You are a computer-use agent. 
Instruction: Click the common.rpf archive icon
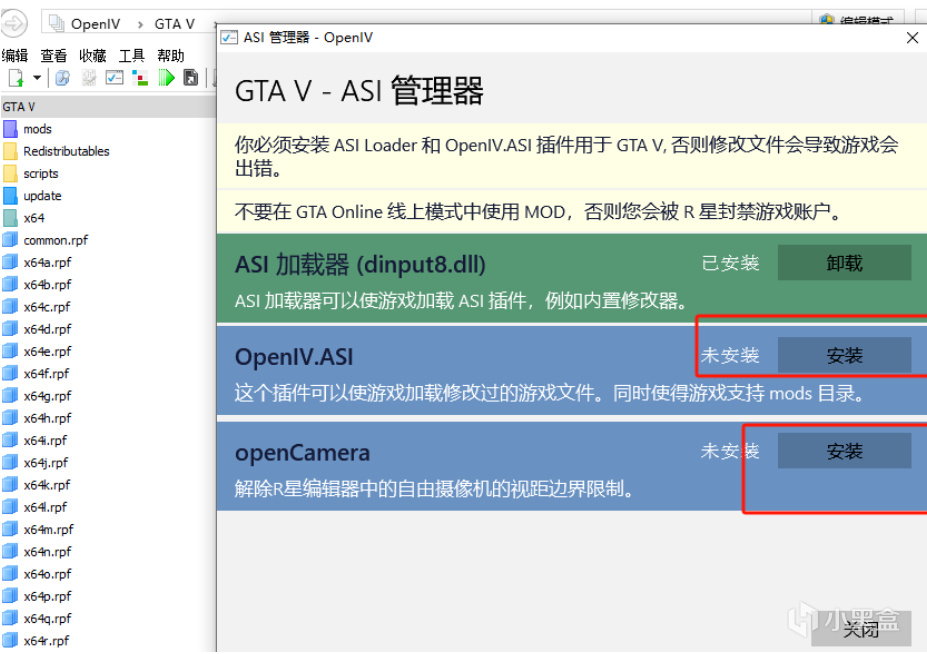(10, 240)
